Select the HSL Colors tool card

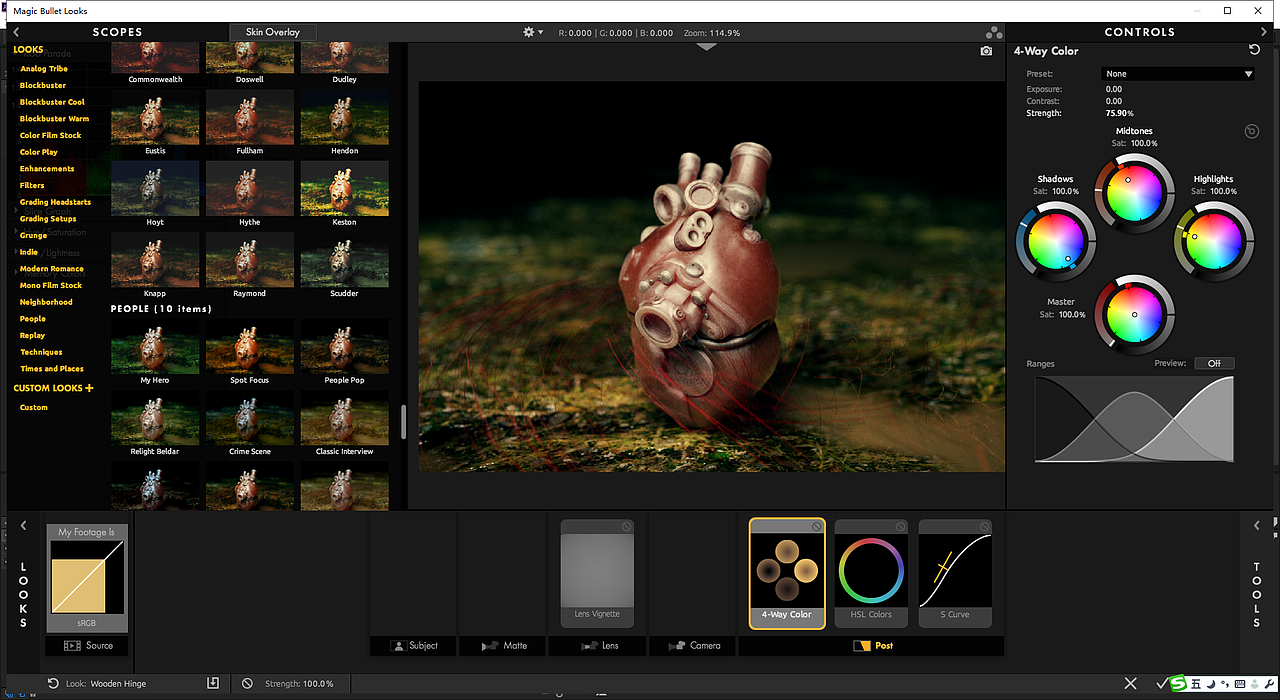click(x=871, y=574)
